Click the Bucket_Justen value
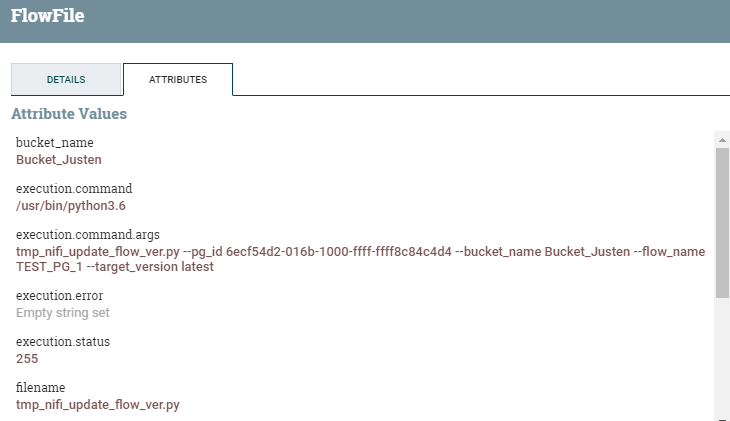This screenshot has width=730, height=421. click(x=59, y=159)
